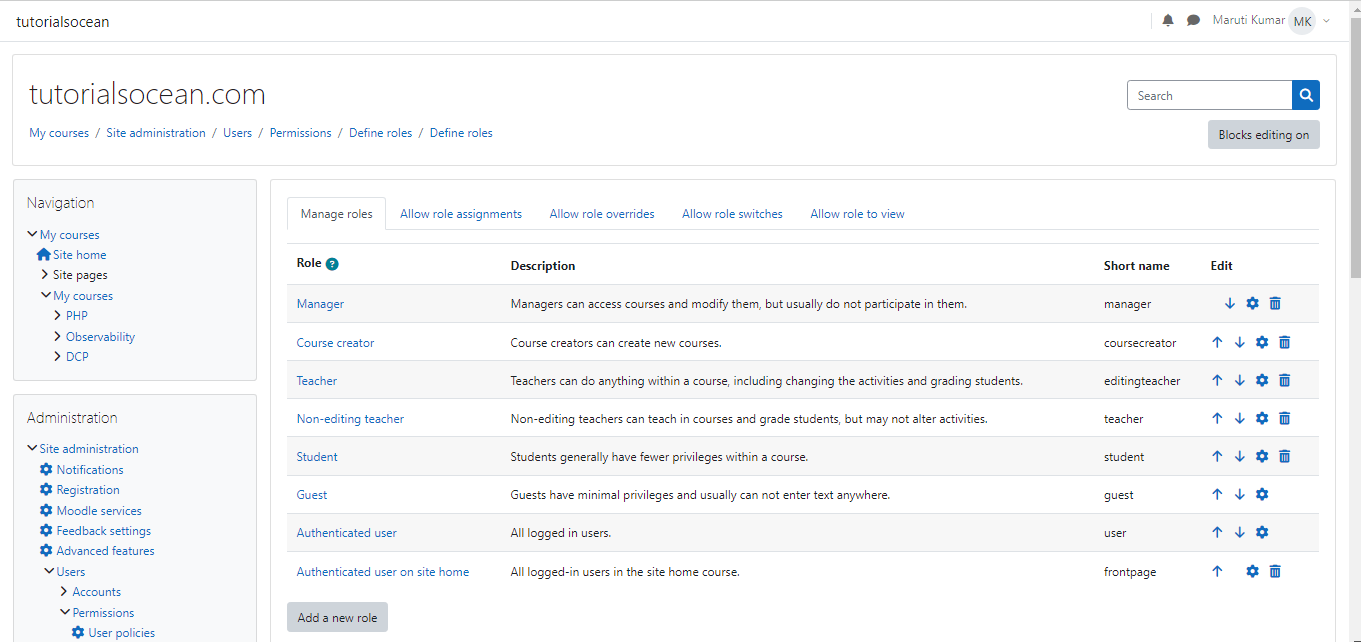Screen dimensions: 1361x642
Task: Expand the PHP course node
Action: (x=57, y=315)
